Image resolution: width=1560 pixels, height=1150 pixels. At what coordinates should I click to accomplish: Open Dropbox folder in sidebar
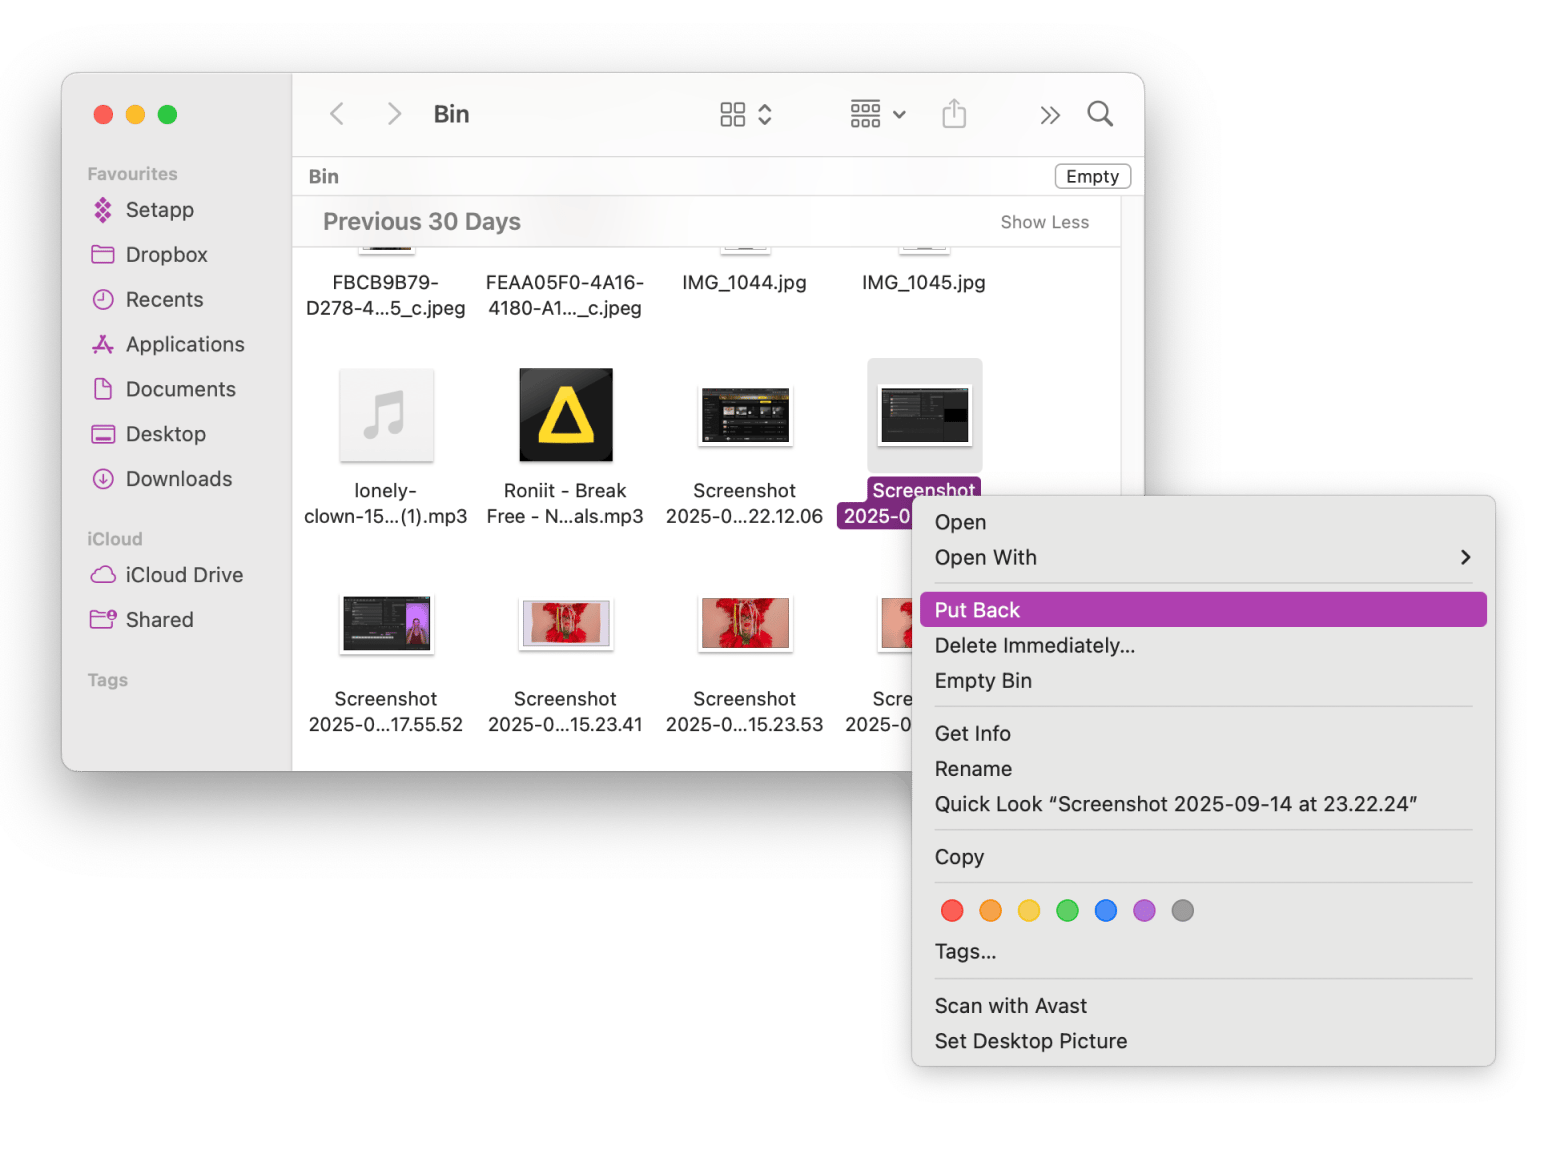click(x=166, y=255)
